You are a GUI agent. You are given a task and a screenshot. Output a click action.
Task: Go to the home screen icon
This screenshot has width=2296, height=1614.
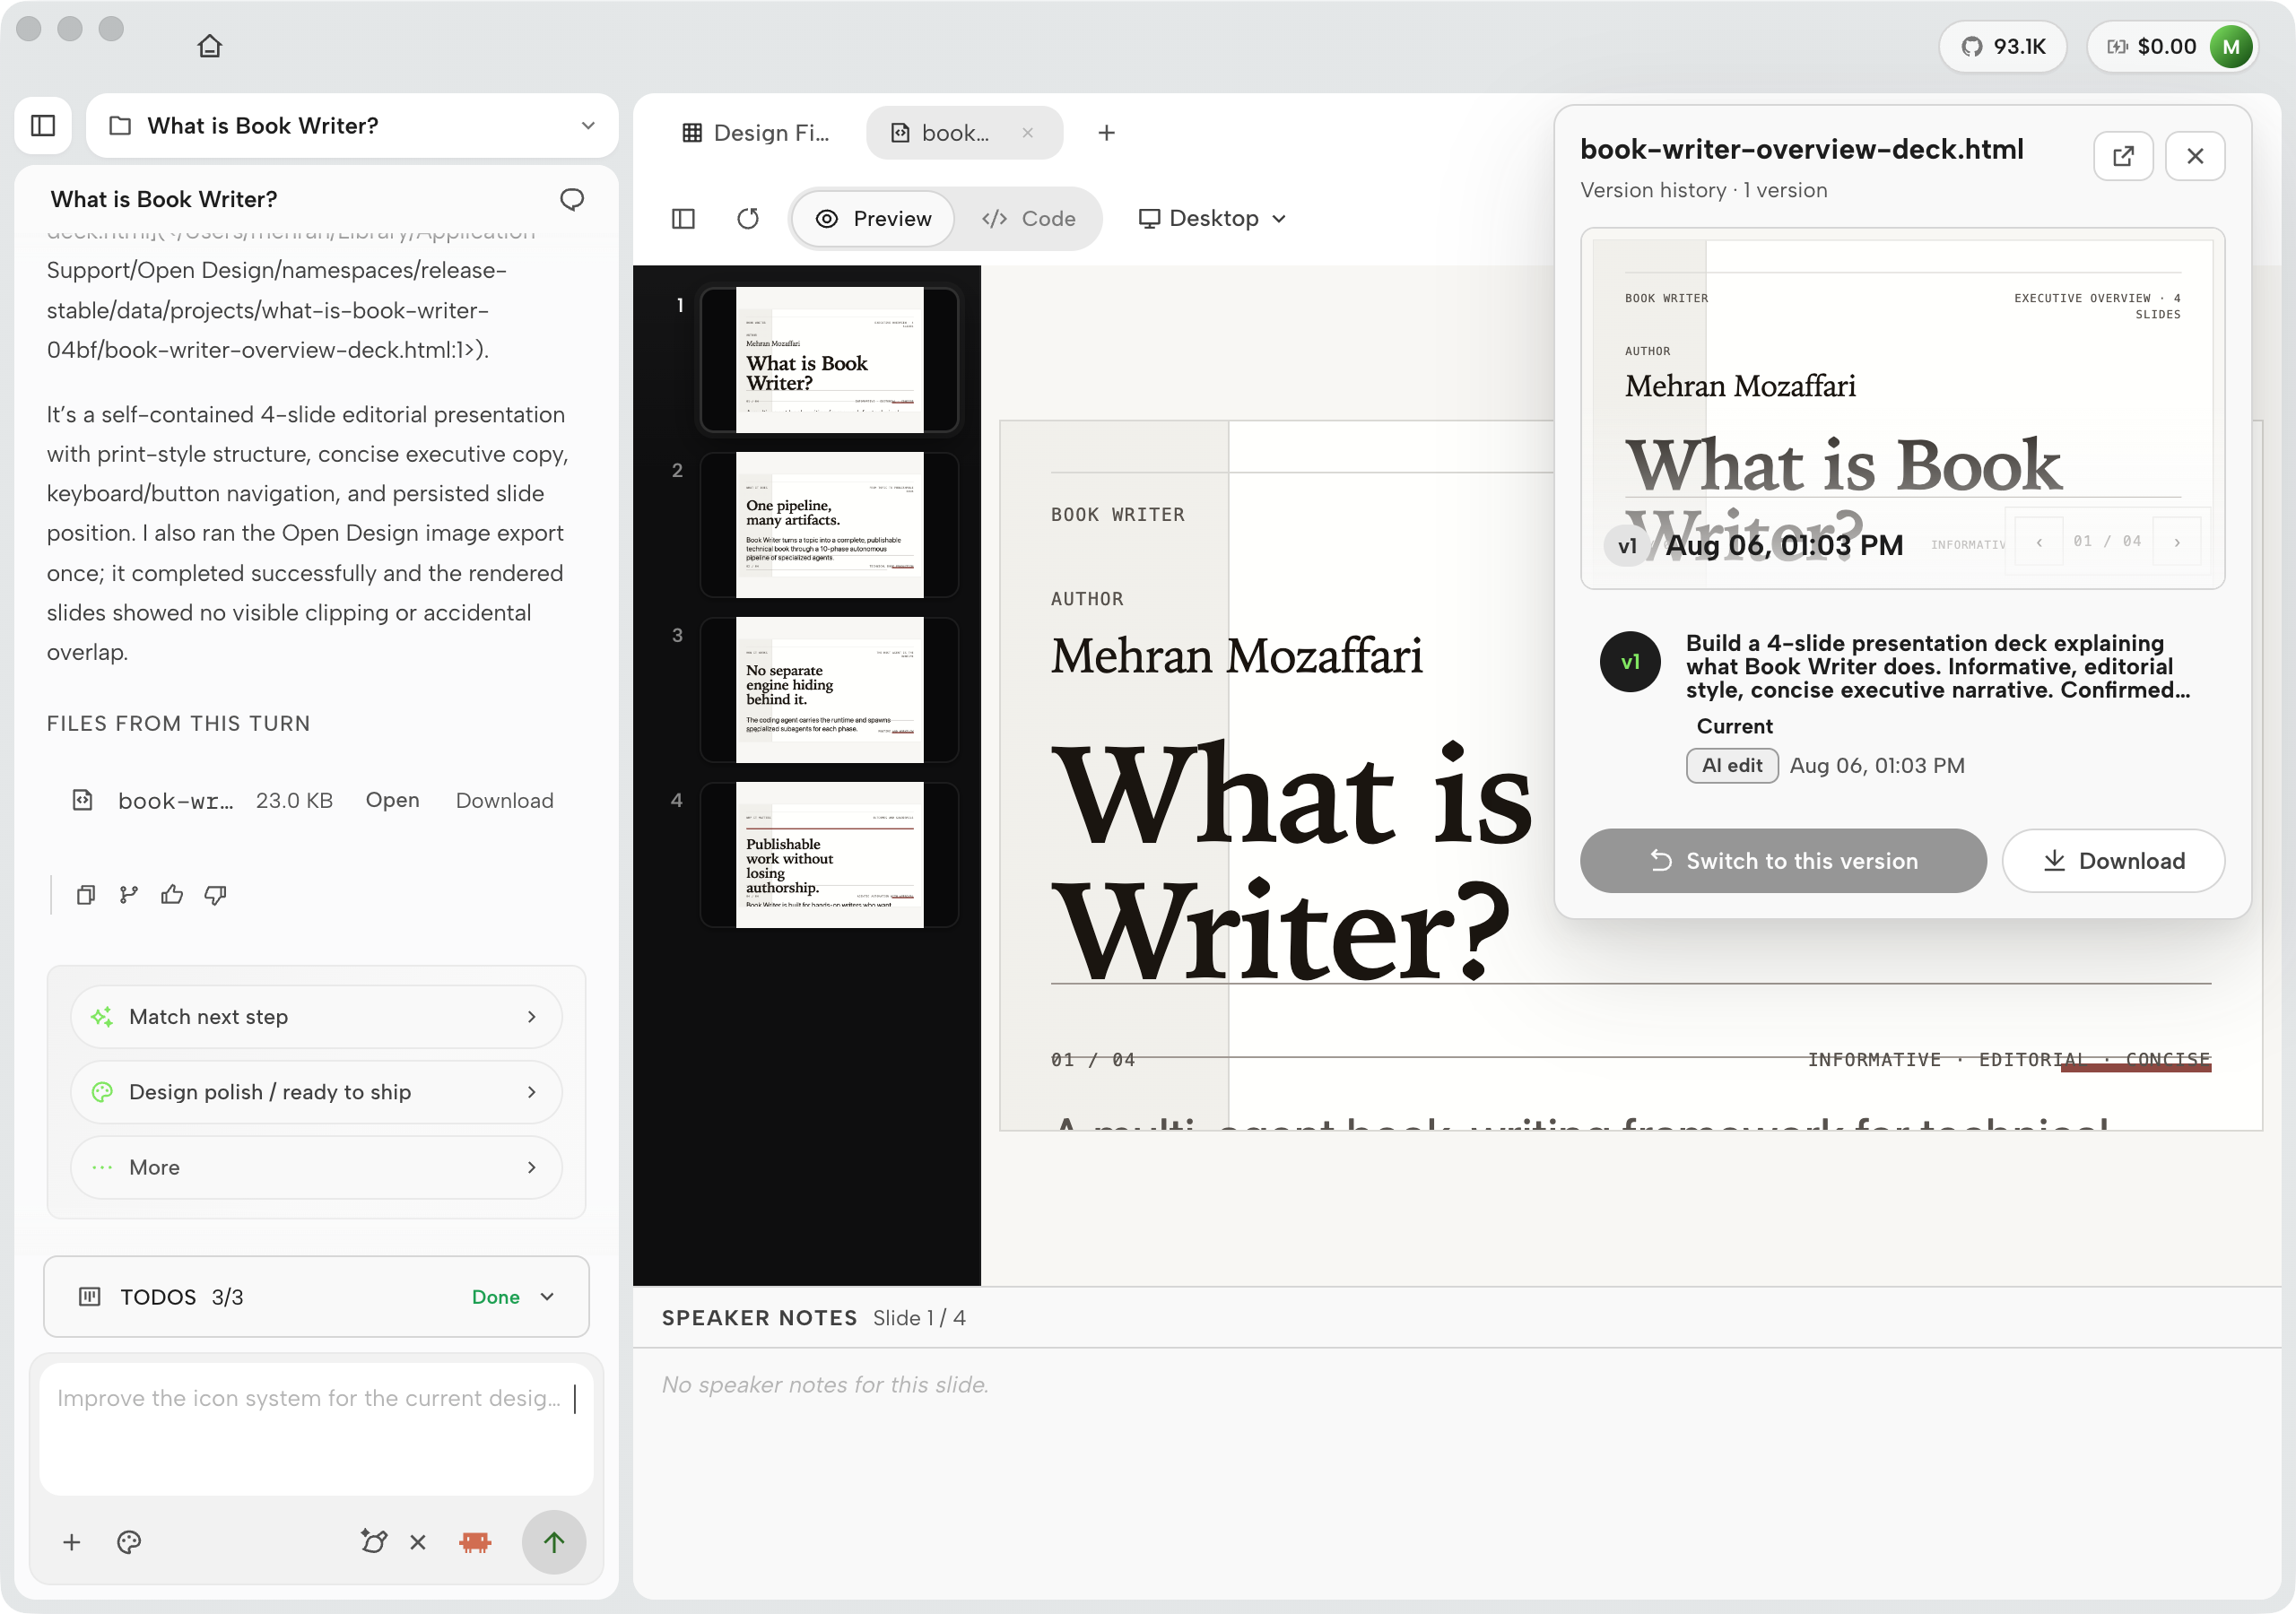pyautogui.click(x=209, y=46)
